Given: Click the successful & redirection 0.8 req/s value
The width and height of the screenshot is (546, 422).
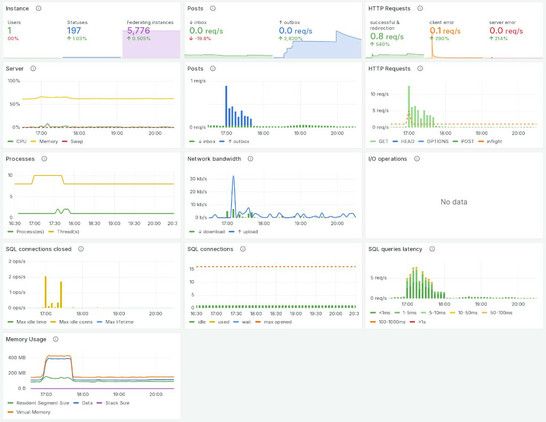Looking at the screenshot, I should pos(387,37).
